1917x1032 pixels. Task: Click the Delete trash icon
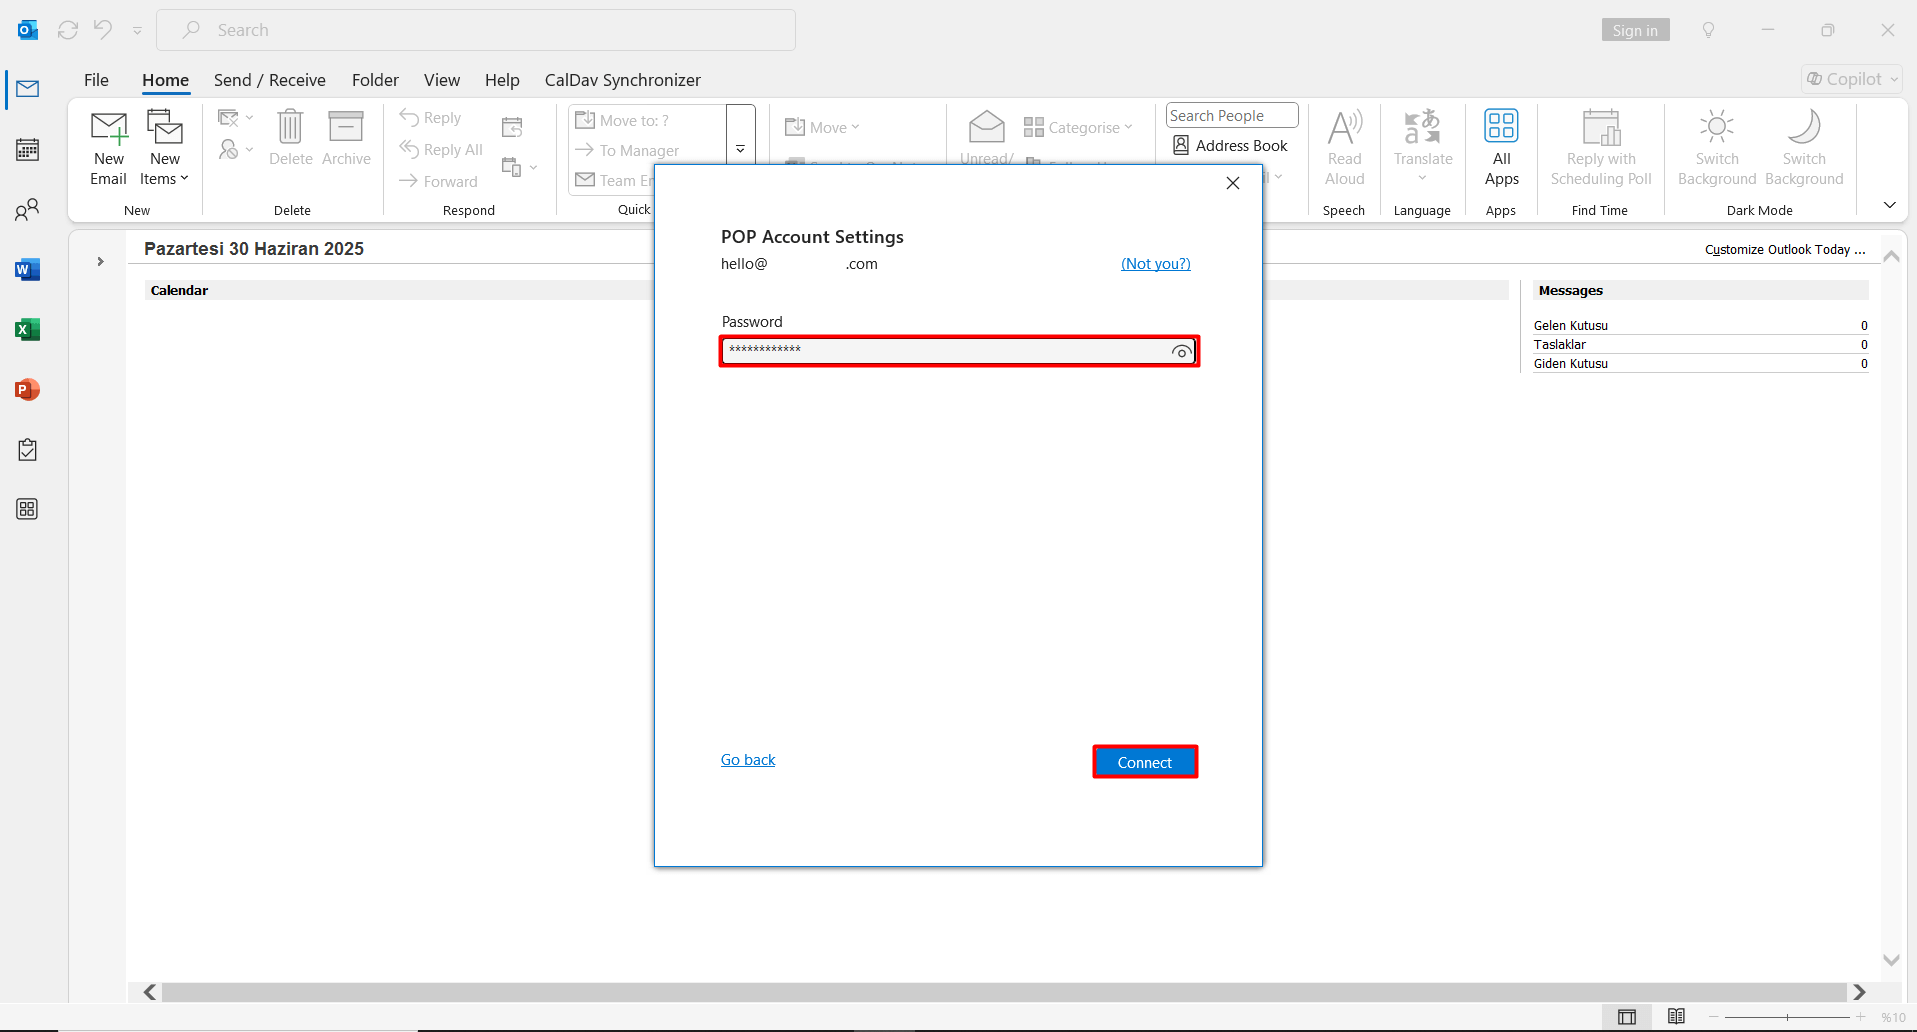(290, 138)
